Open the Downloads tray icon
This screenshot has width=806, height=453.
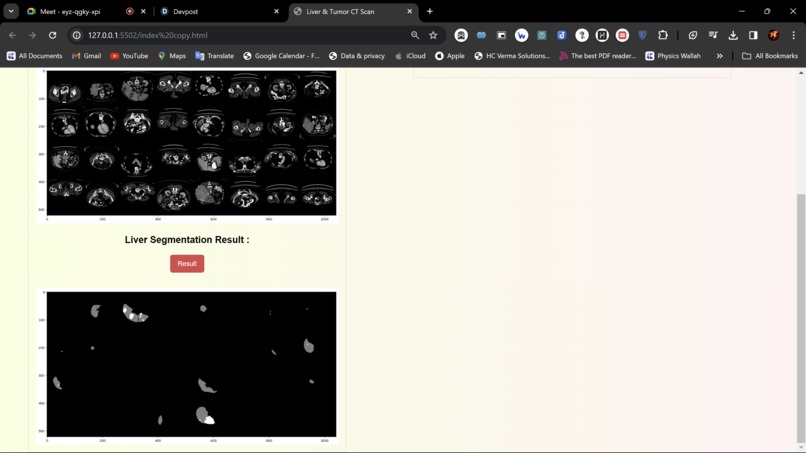pos(733,35)
